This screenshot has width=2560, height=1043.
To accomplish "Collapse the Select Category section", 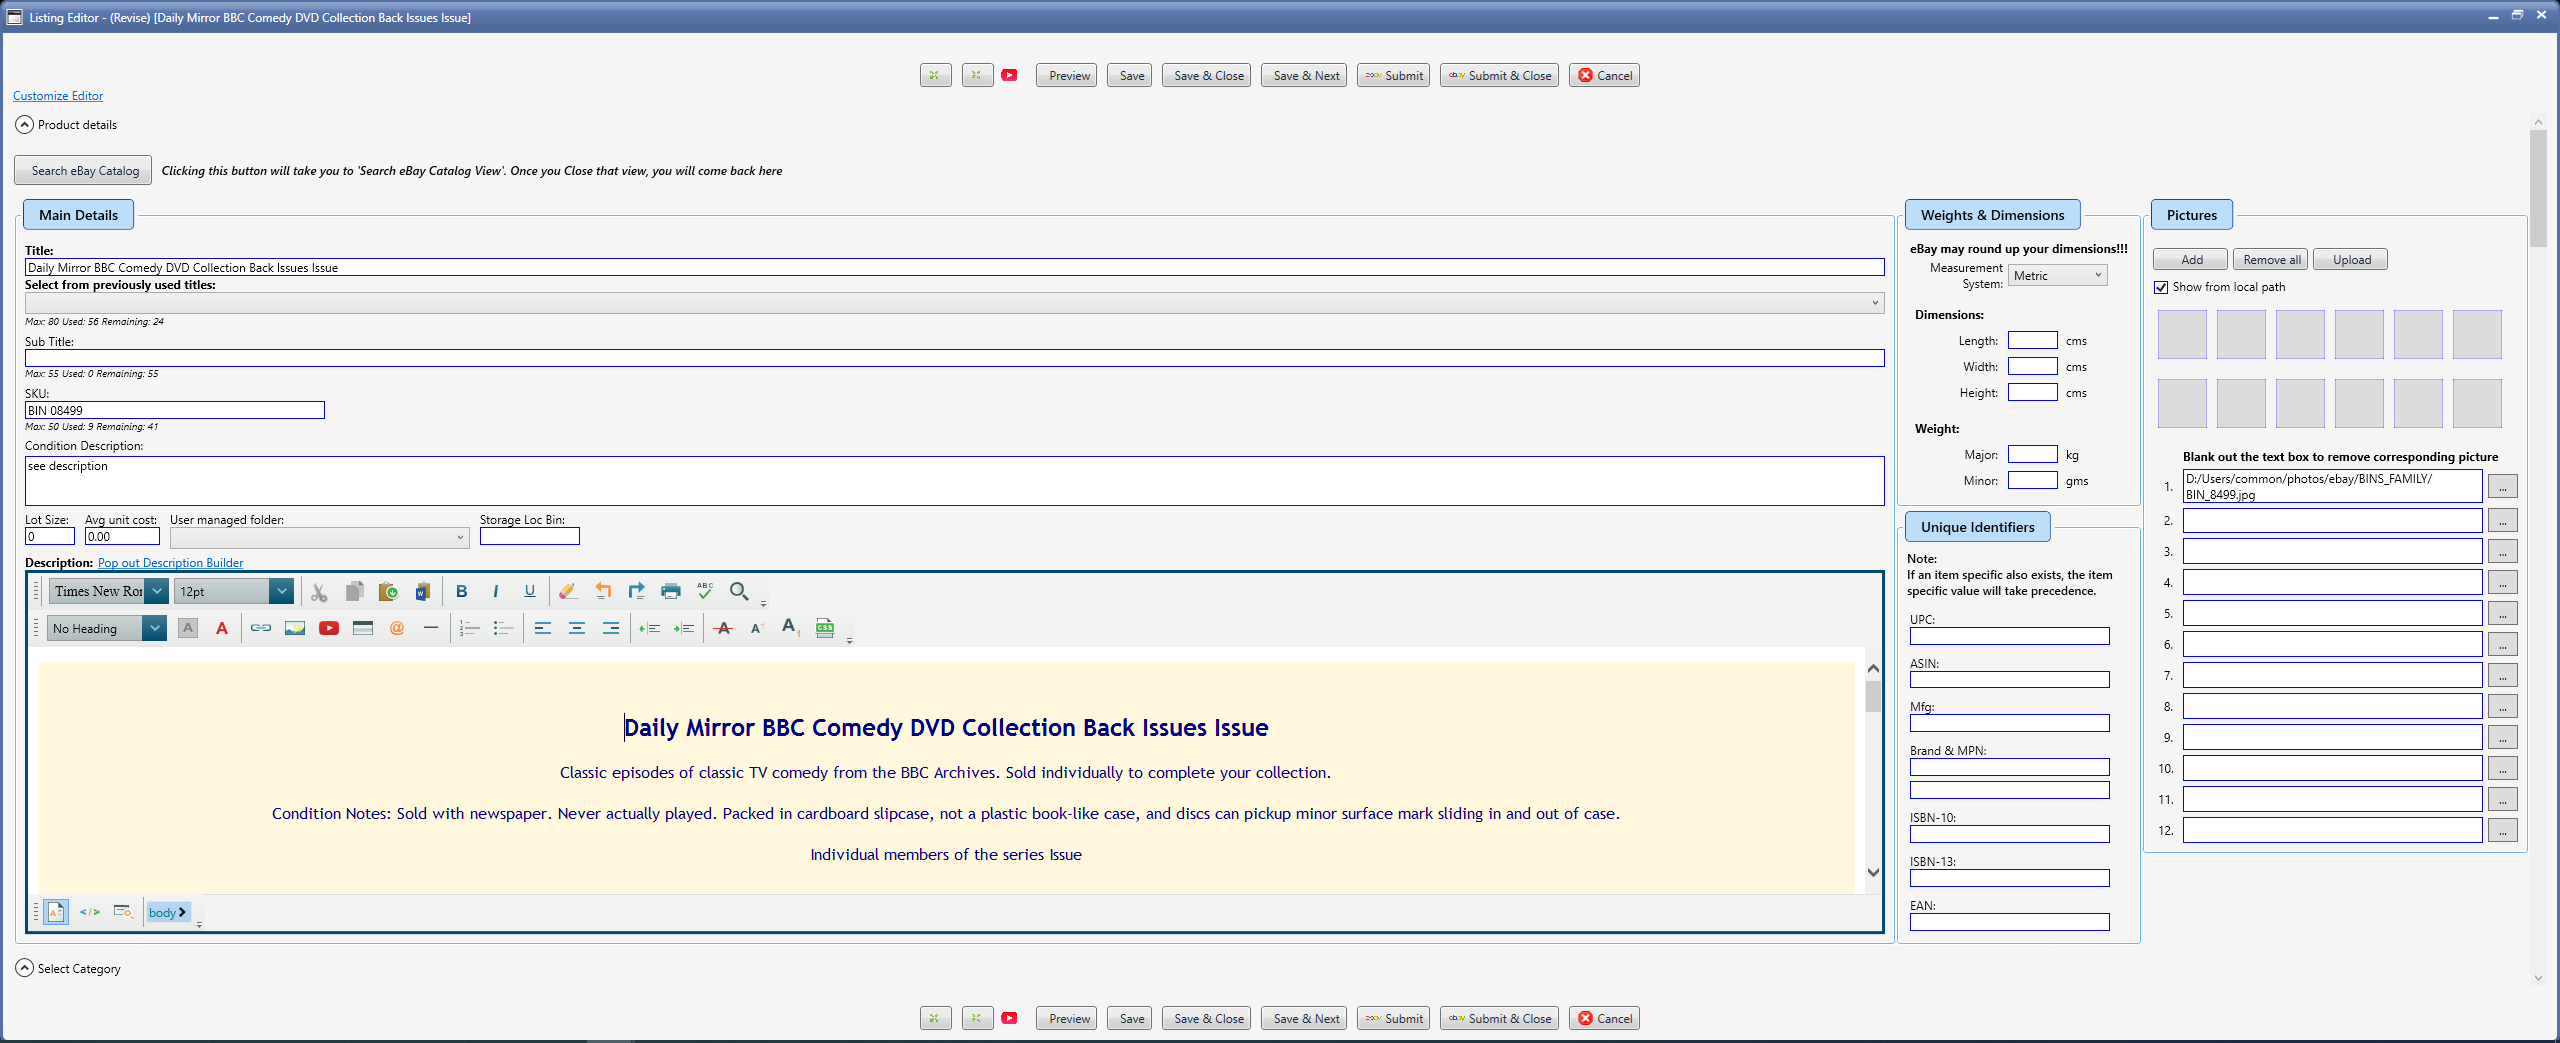I will 24,968.
